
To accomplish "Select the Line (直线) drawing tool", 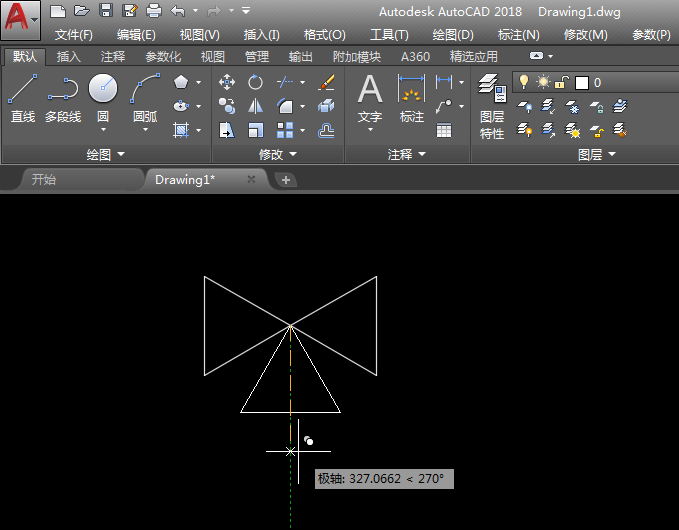I will click(x=22, y=90).
